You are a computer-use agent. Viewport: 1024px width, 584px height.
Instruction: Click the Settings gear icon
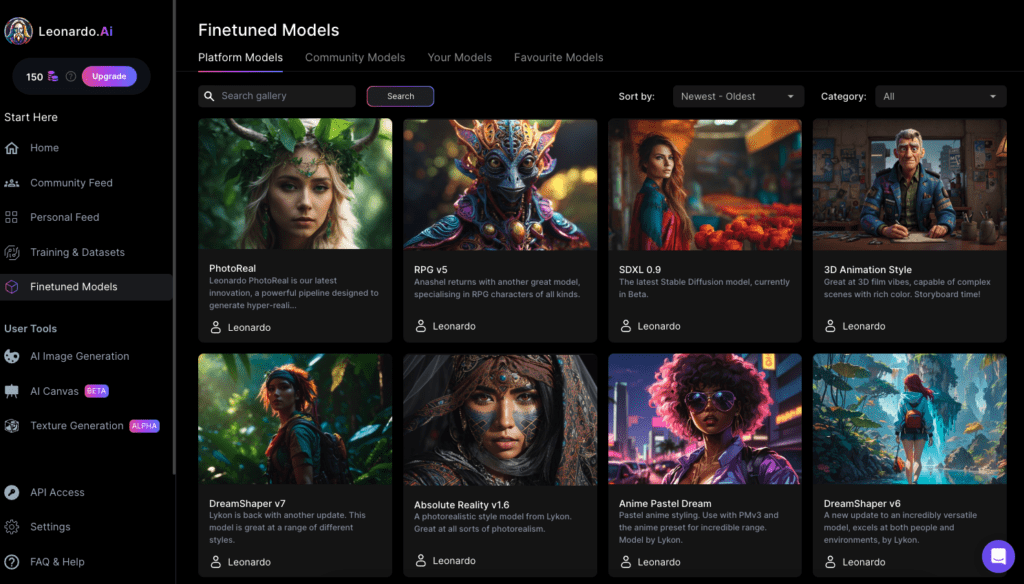12,527
